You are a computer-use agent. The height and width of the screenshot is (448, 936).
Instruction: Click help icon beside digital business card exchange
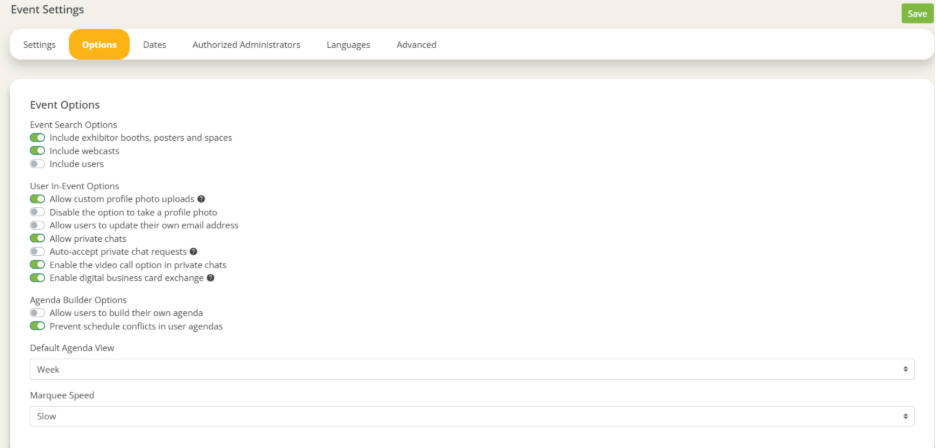(211, 278)
